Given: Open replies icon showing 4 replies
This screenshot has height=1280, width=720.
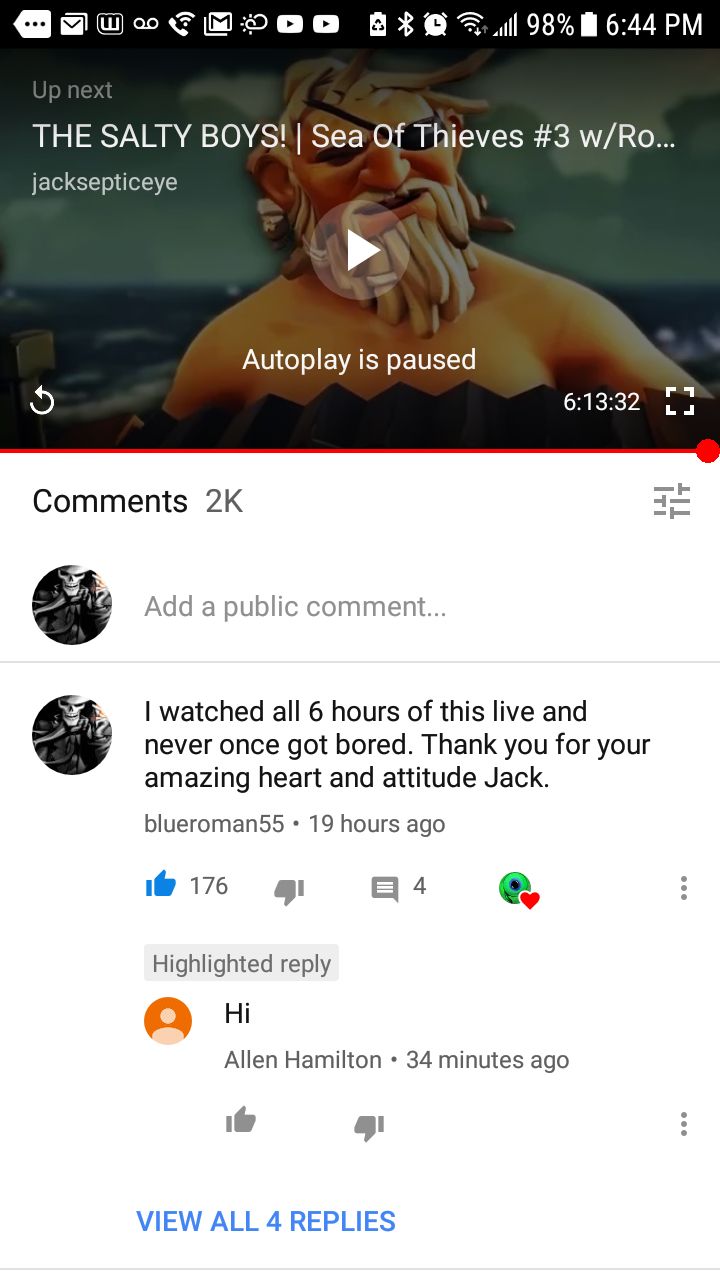Looking at the screenshot, I should click(x=385, y=888).
